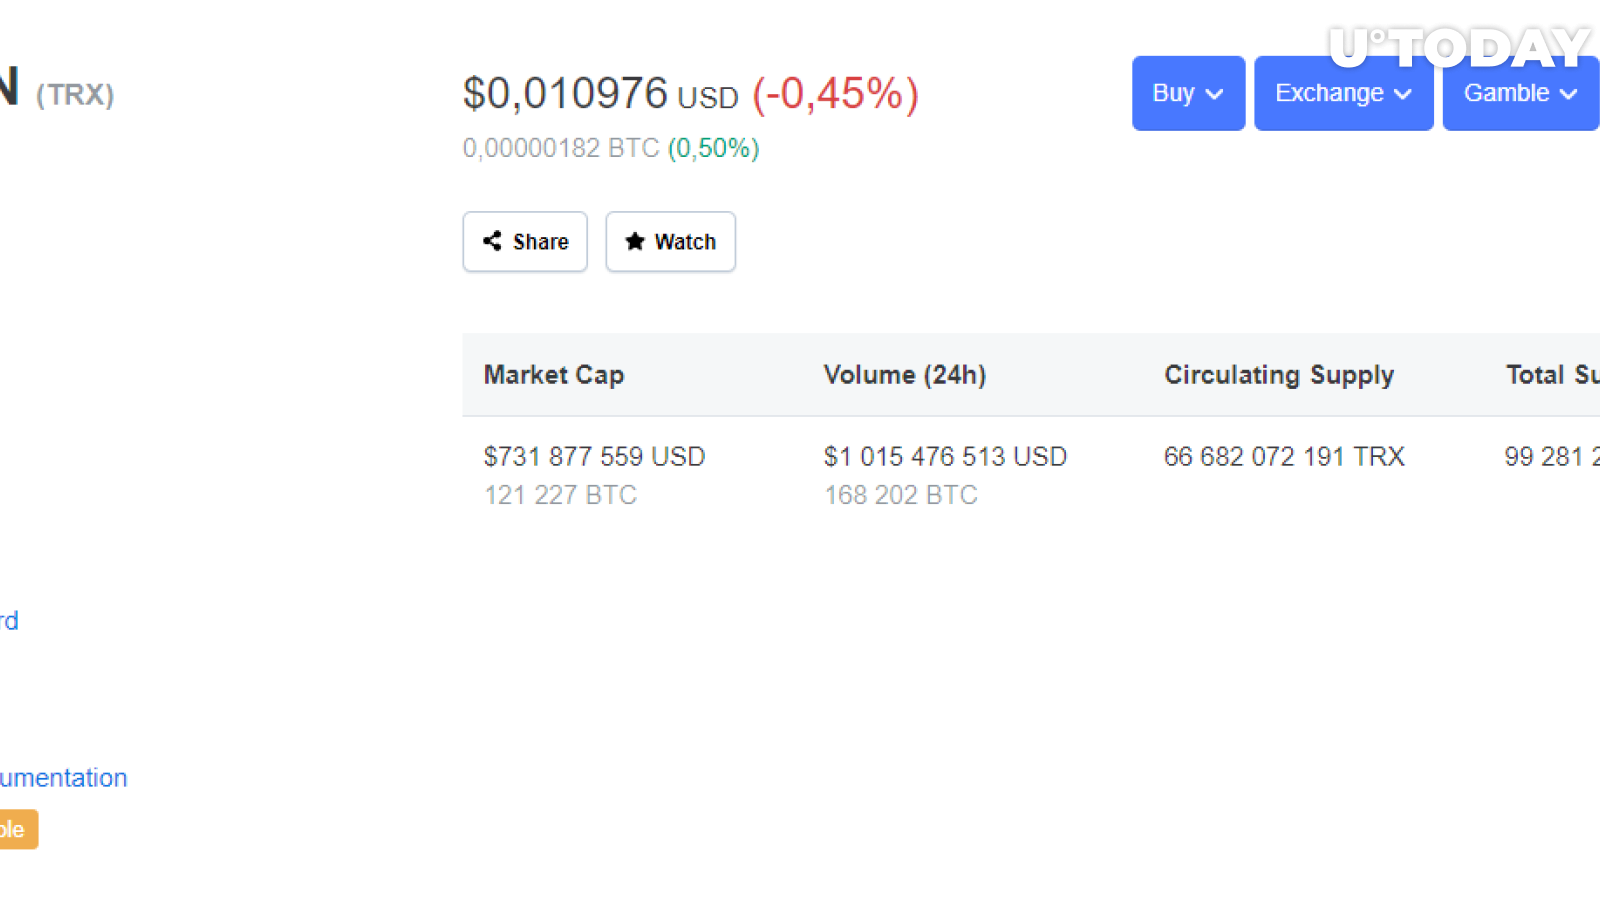The width and height of the screenshot is (1600, 900).
Task: Click the chevron arrow on Gamble button
Action: coord(1569,94)
